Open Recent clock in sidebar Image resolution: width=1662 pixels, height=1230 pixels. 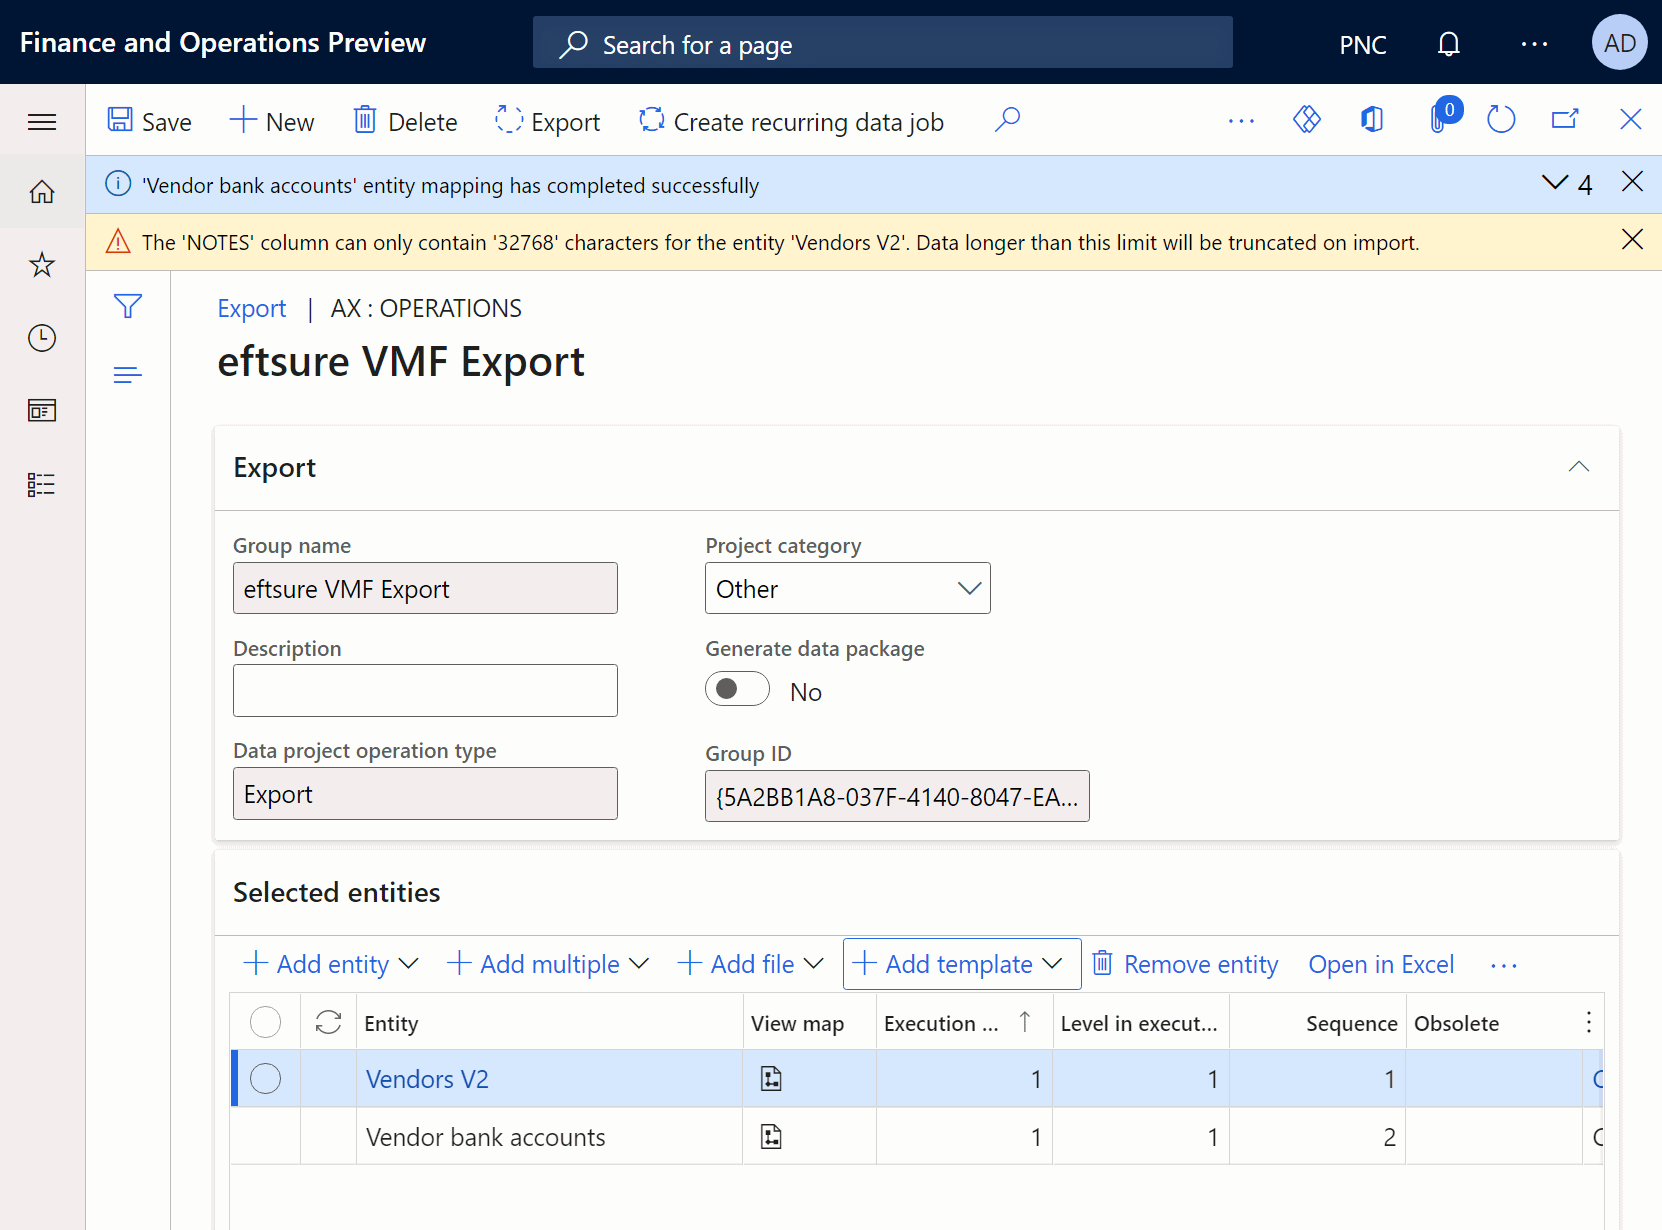point(42,338)
